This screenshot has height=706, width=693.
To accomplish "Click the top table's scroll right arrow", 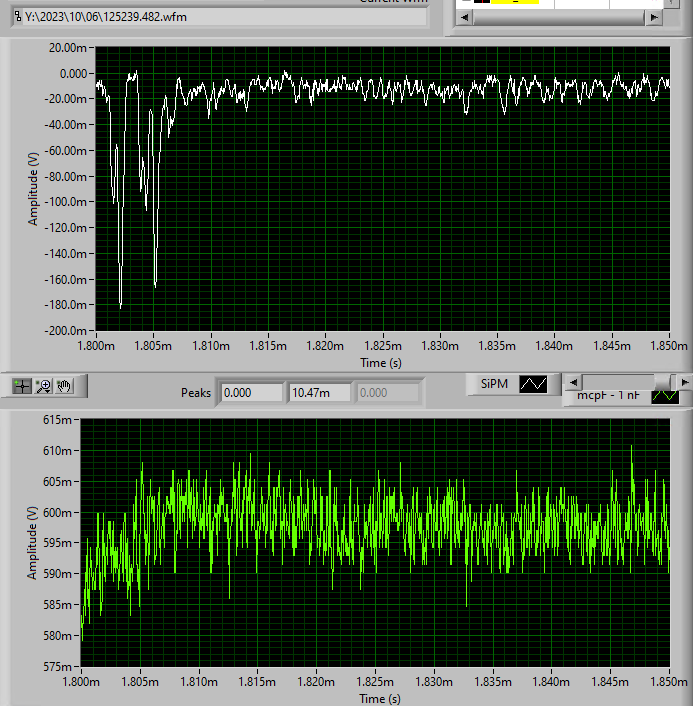I will pyautogui.click(x=654, y=19).
